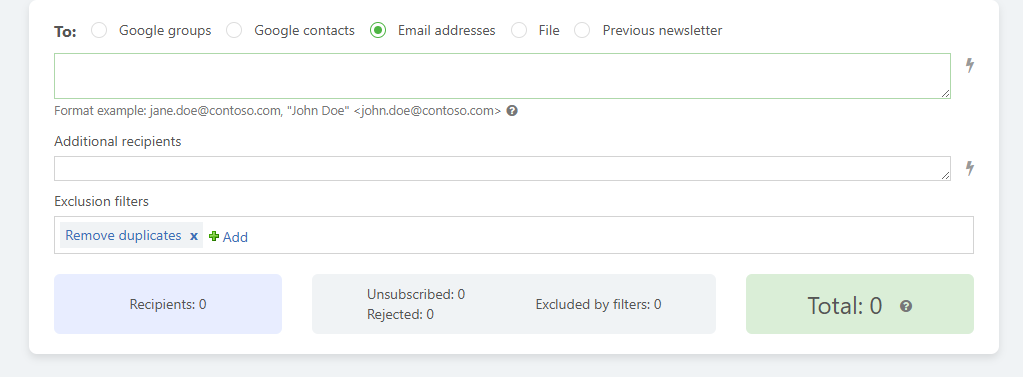Select the Google groups radio option

[99, 31]
